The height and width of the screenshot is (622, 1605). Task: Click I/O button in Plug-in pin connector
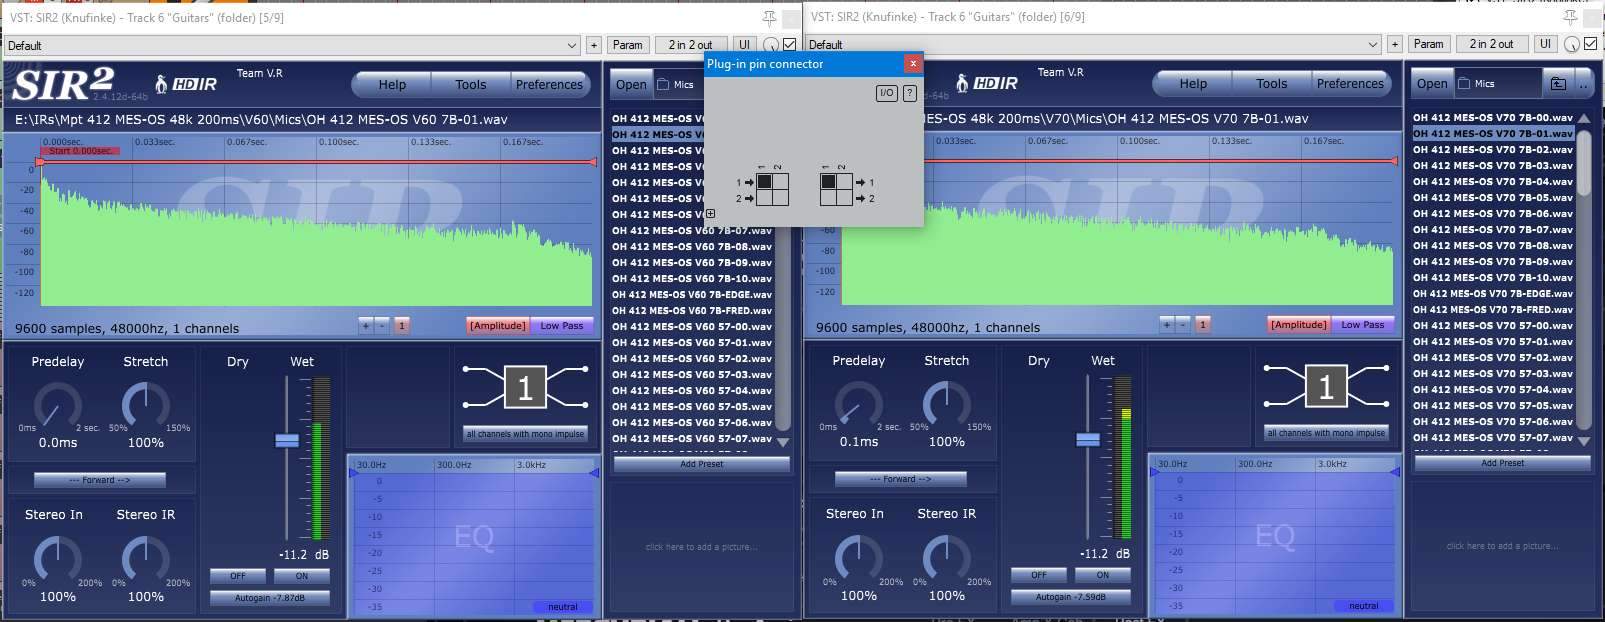point(886,93)
